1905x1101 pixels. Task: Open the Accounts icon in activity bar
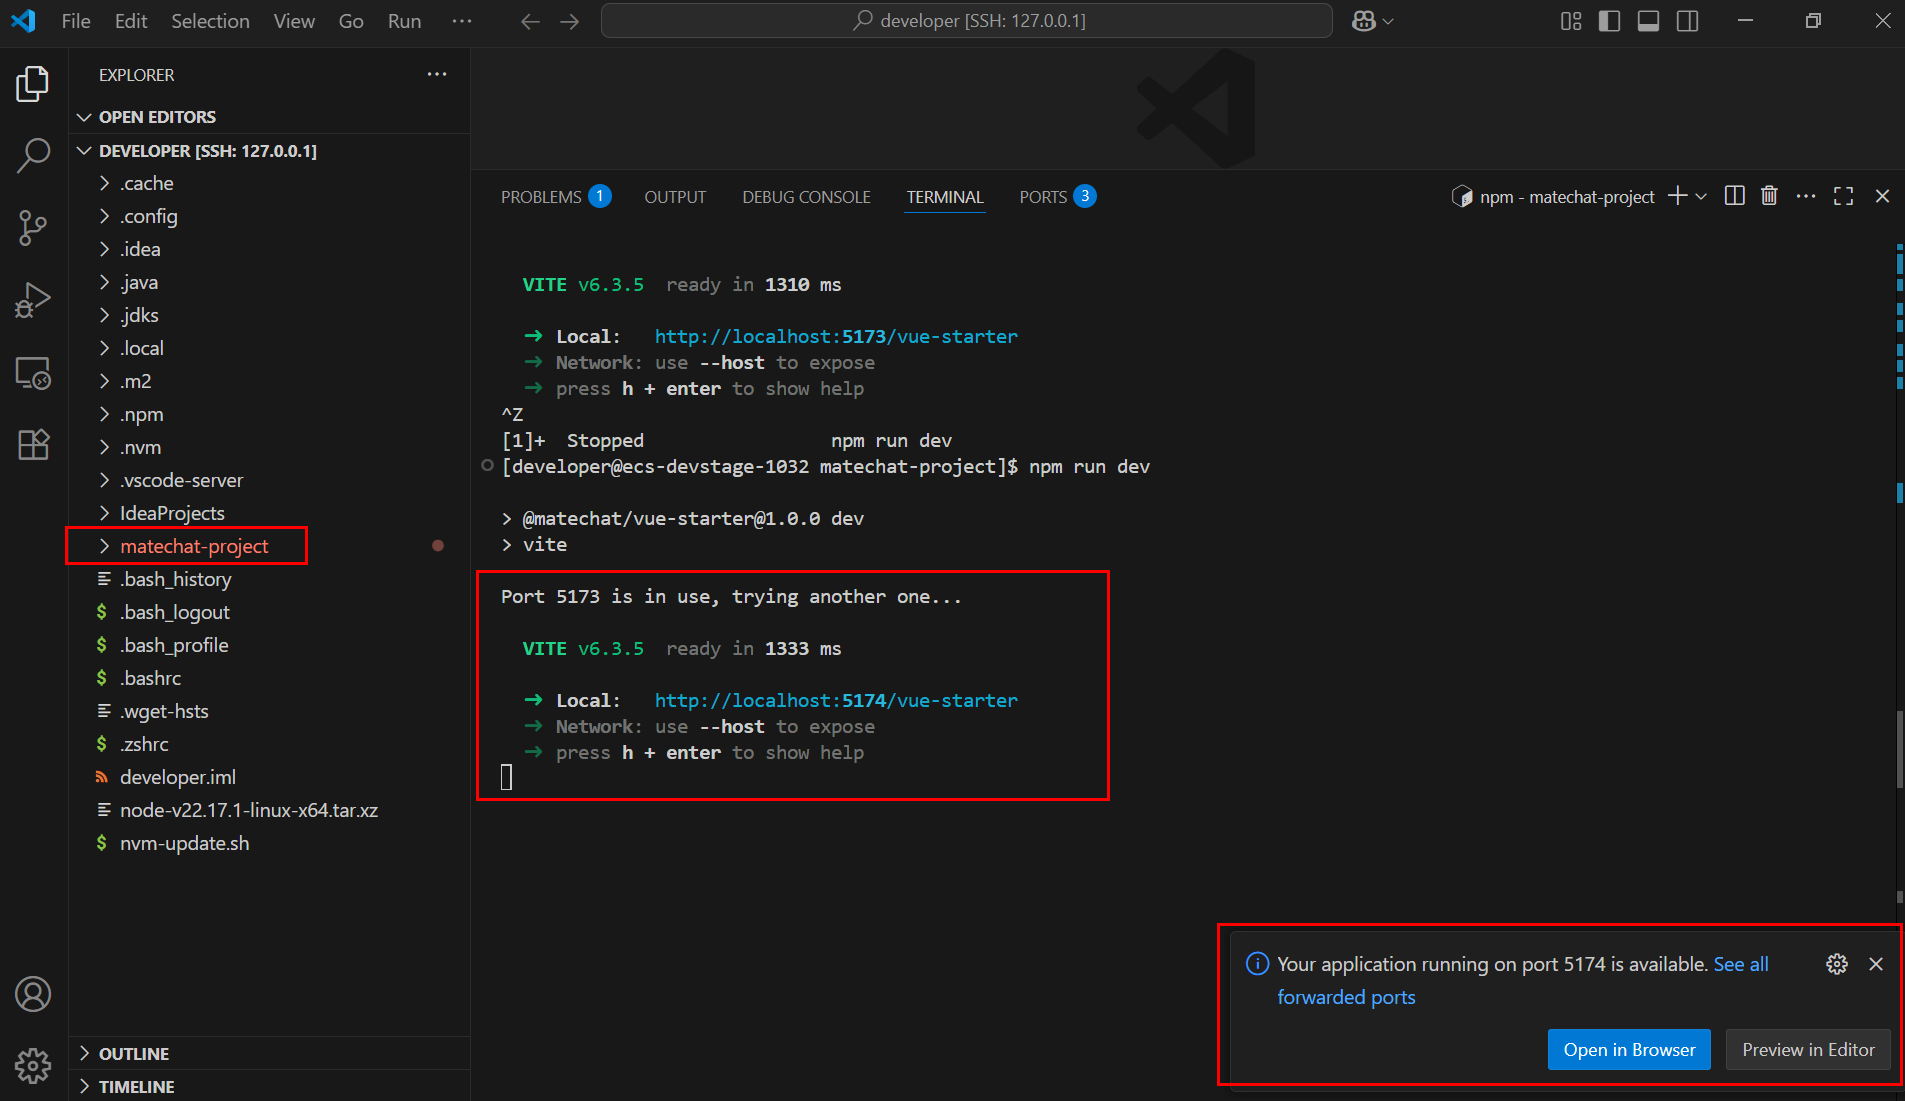(x=33, y=994)
